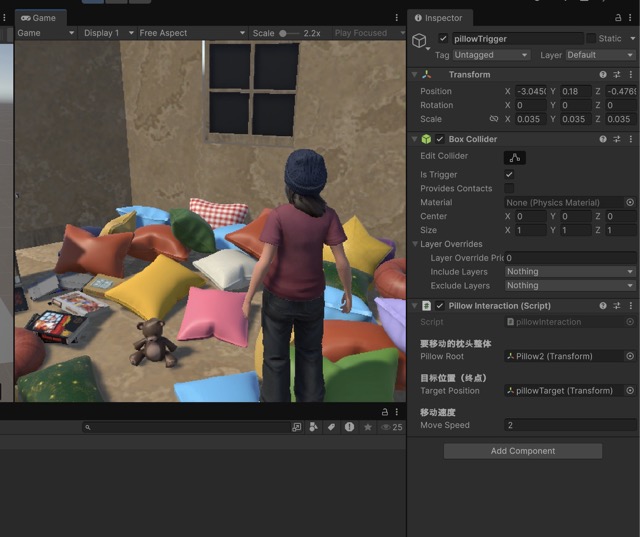Click the Layer Override Priority field
Image resolution: width=640 pixels, height=537 pixels.
(570, 258)
